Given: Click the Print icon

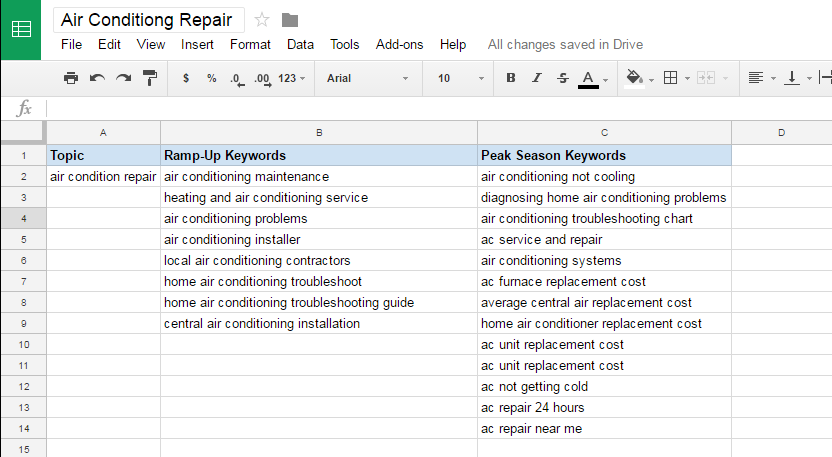Looking at the screenshot, I should [x=71, y=78].
